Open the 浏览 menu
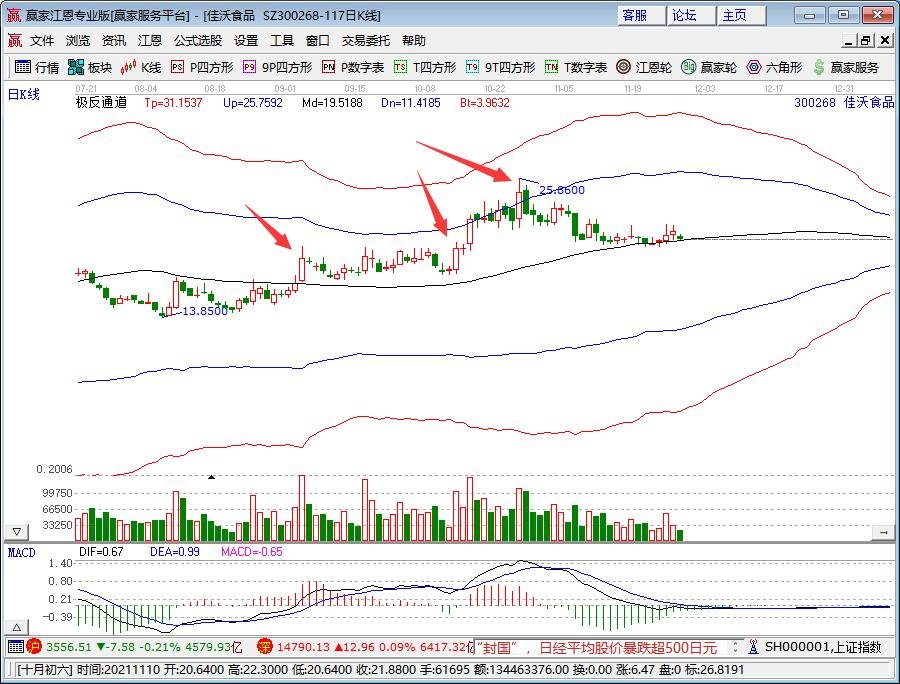Screen dimensions: 900x684 (x=77, y=41)
